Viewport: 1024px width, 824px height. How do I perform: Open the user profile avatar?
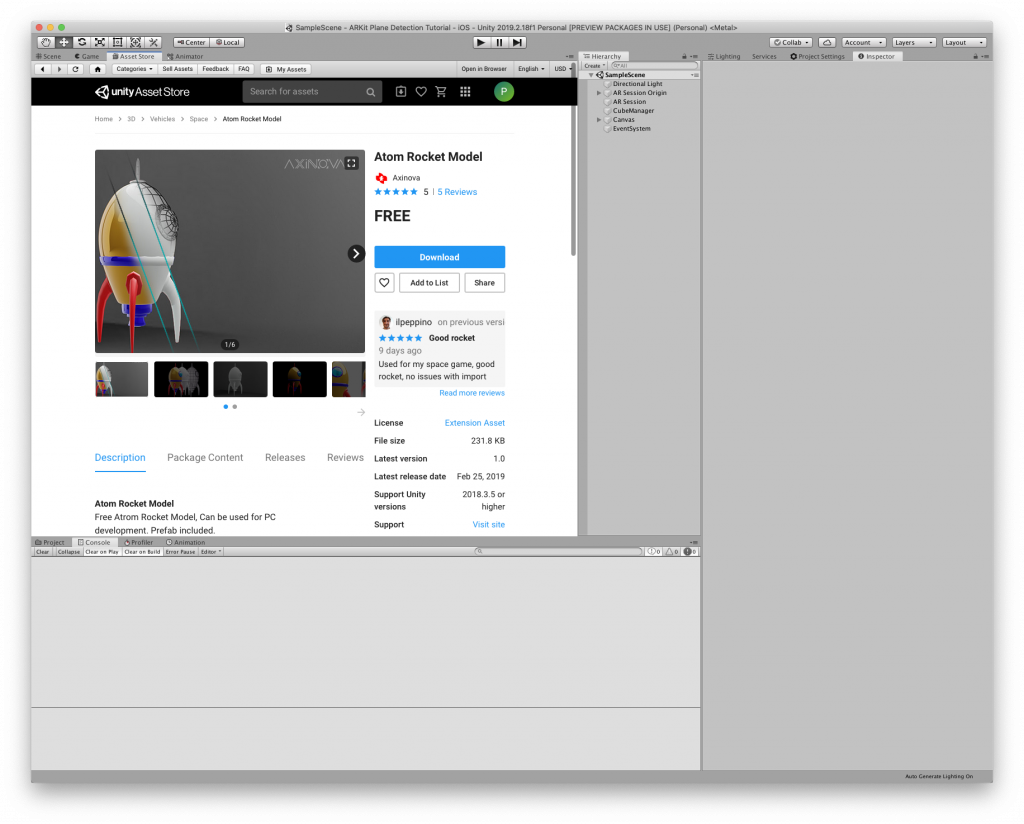pos(504,92)
